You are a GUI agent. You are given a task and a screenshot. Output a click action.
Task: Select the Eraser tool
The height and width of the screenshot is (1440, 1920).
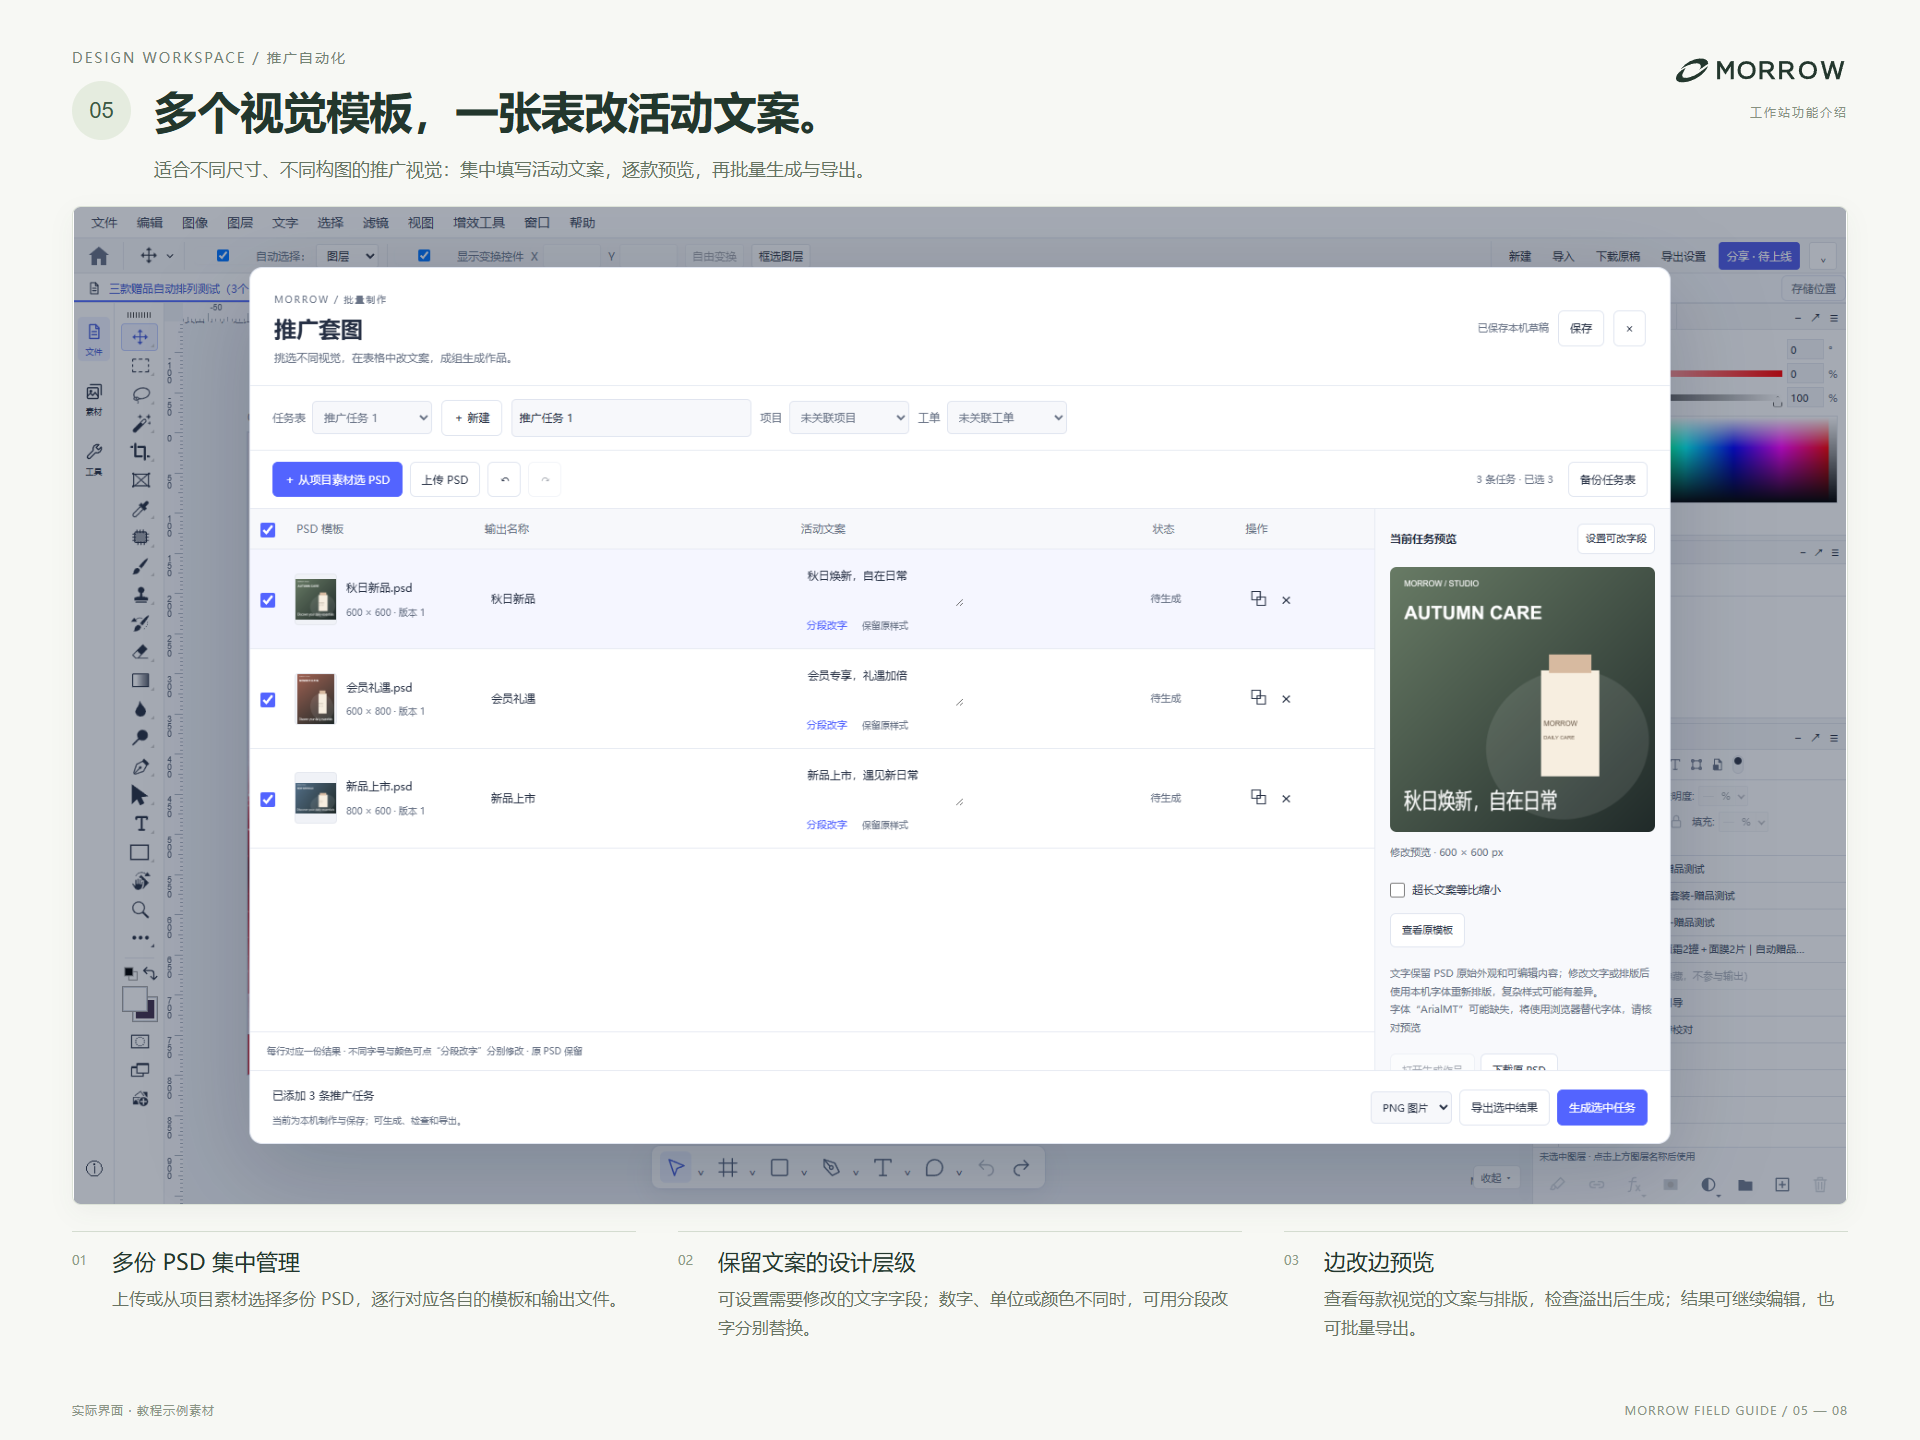coord(140,652)
